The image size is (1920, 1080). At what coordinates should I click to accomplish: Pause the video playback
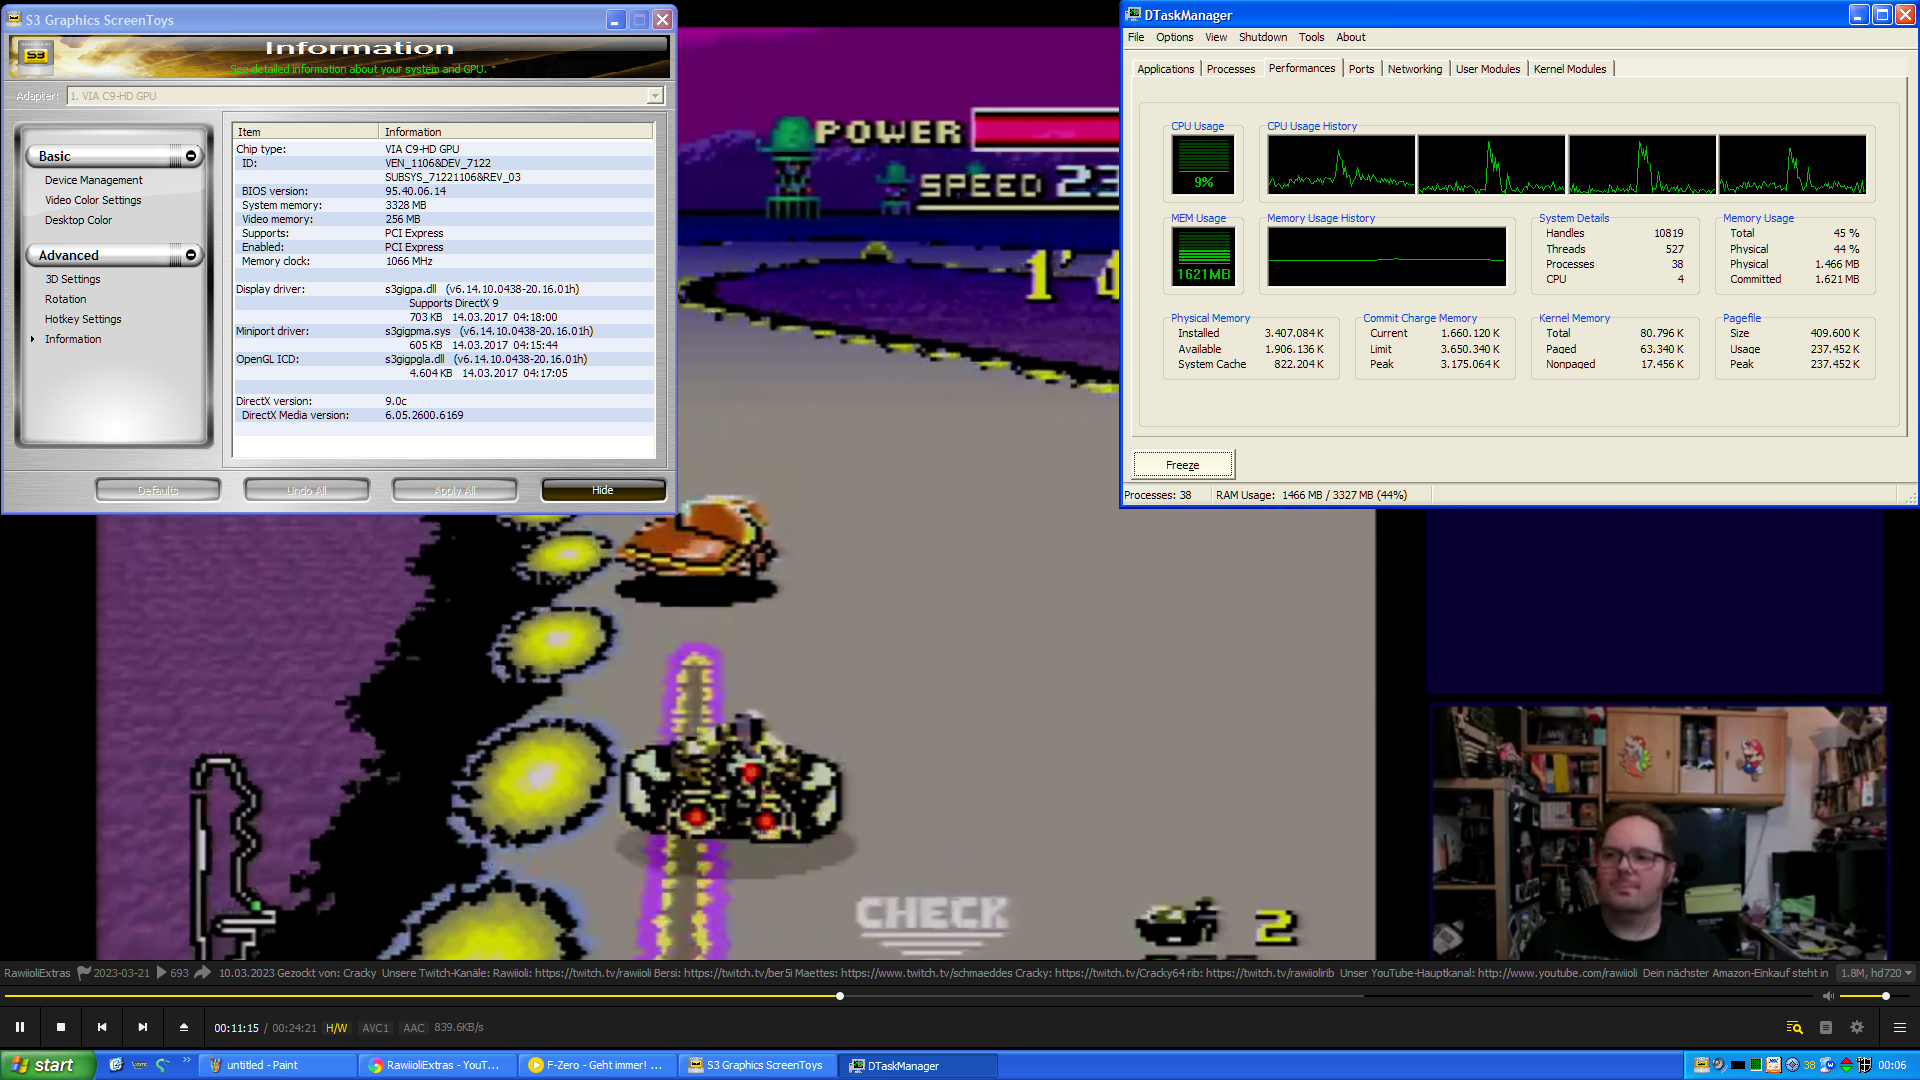[x=20, y=1027]
